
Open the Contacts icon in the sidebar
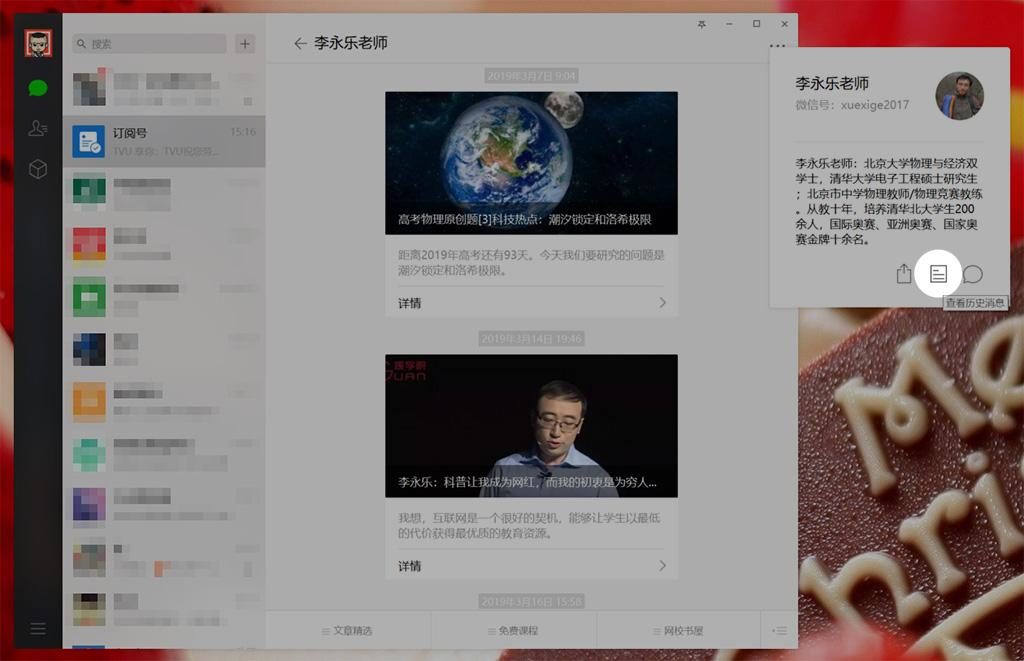tap(38, 128)
